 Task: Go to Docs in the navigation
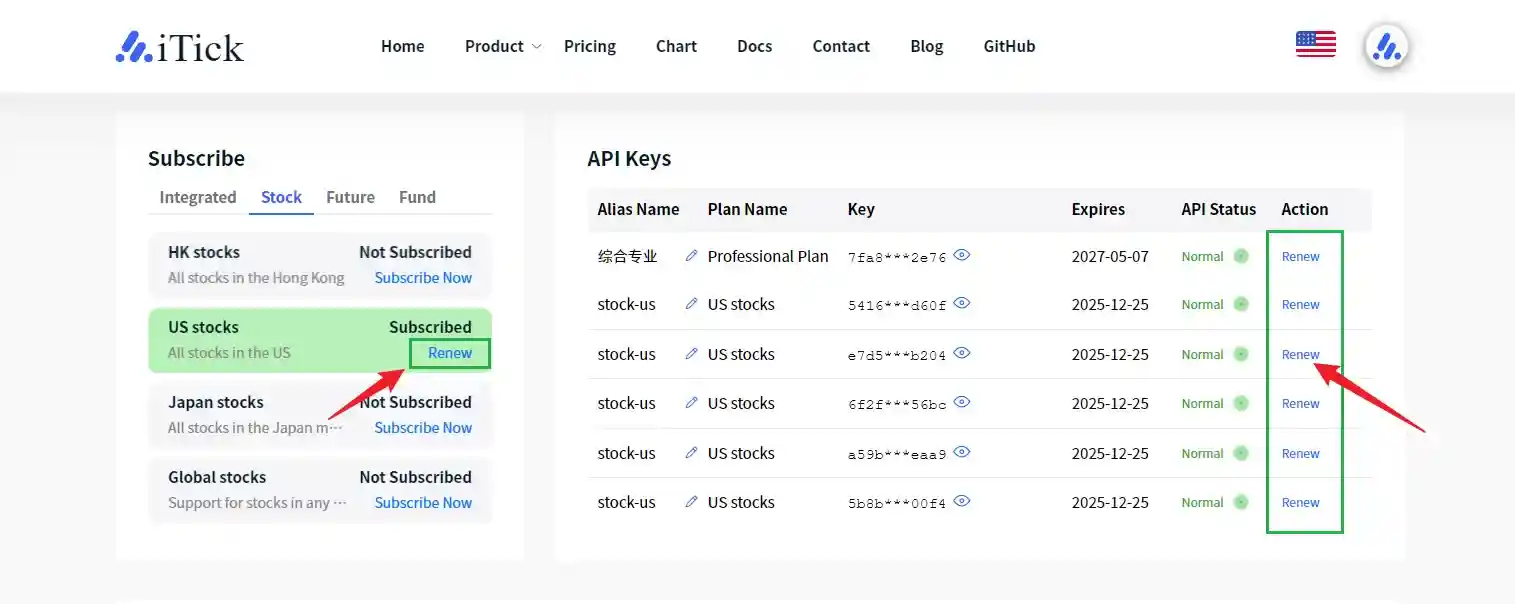[754, 46]
